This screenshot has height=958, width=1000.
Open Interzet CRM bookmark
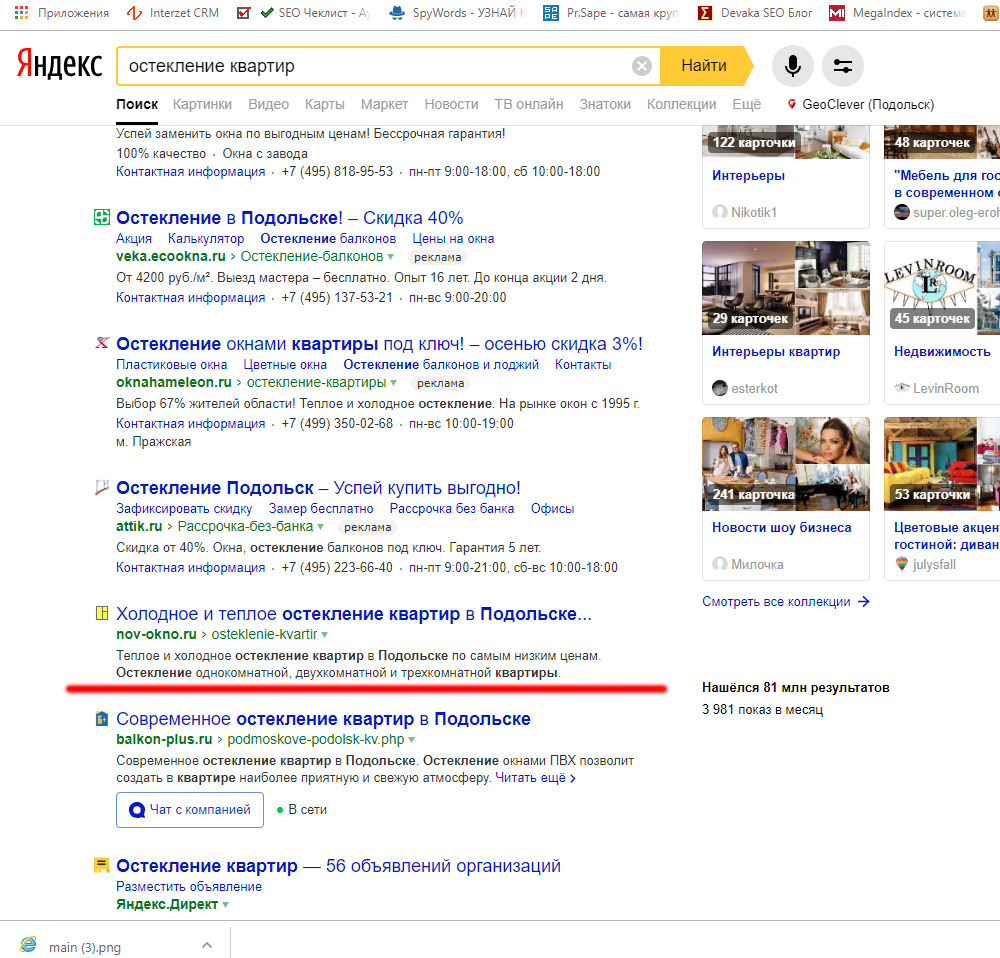[x=173, y=13]
